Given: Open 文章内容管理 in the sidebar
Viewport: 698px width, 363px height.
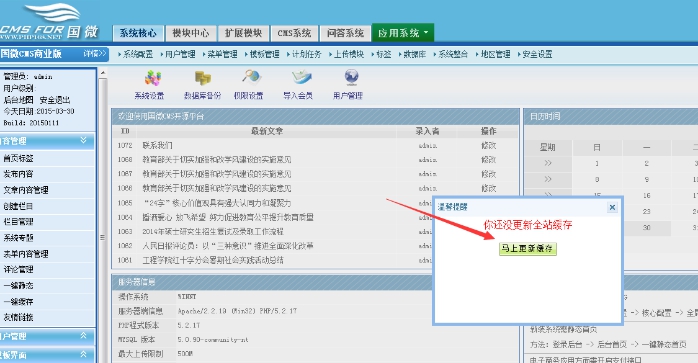Looking at the screenshot, I should [x=26, y=190].
